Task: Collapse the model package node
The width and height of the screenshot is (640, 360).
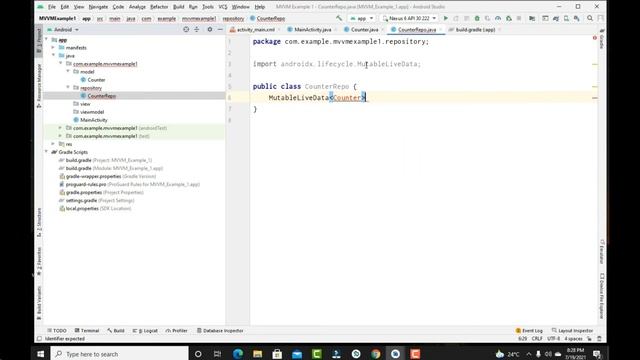Action: [x=68, y=71]
